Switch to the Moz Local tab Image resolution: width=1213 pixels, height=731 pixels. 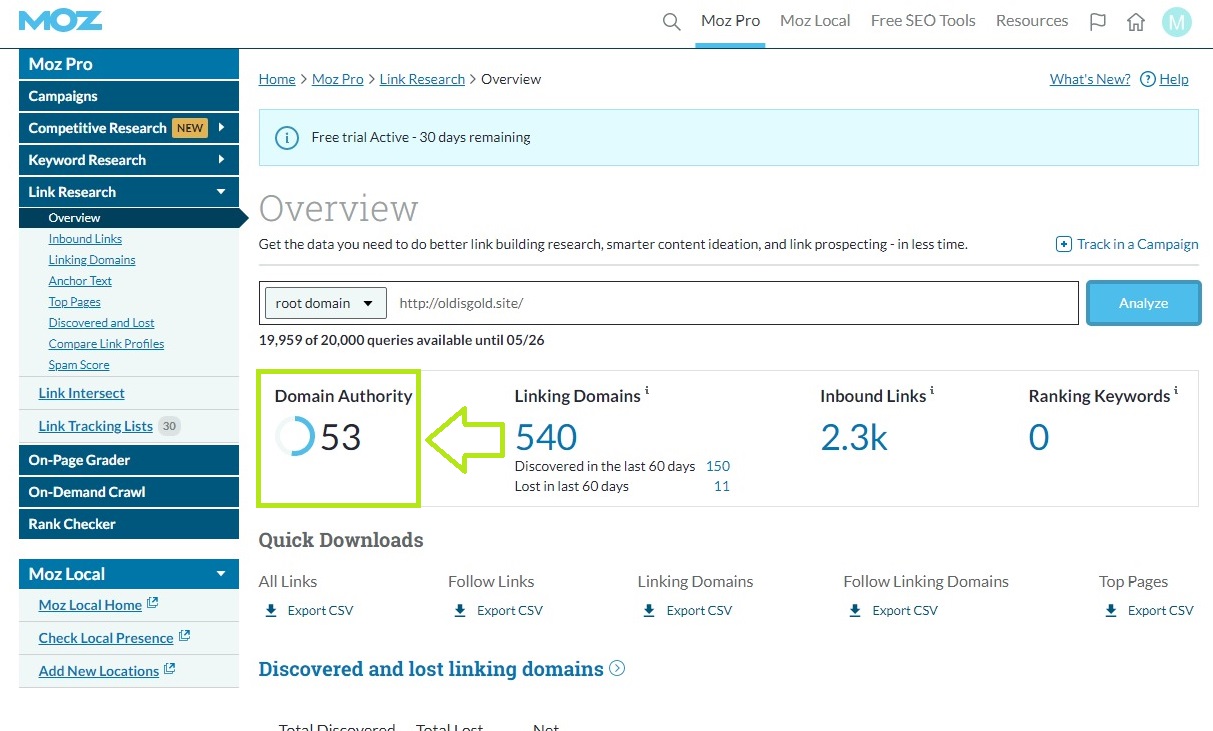815,21
